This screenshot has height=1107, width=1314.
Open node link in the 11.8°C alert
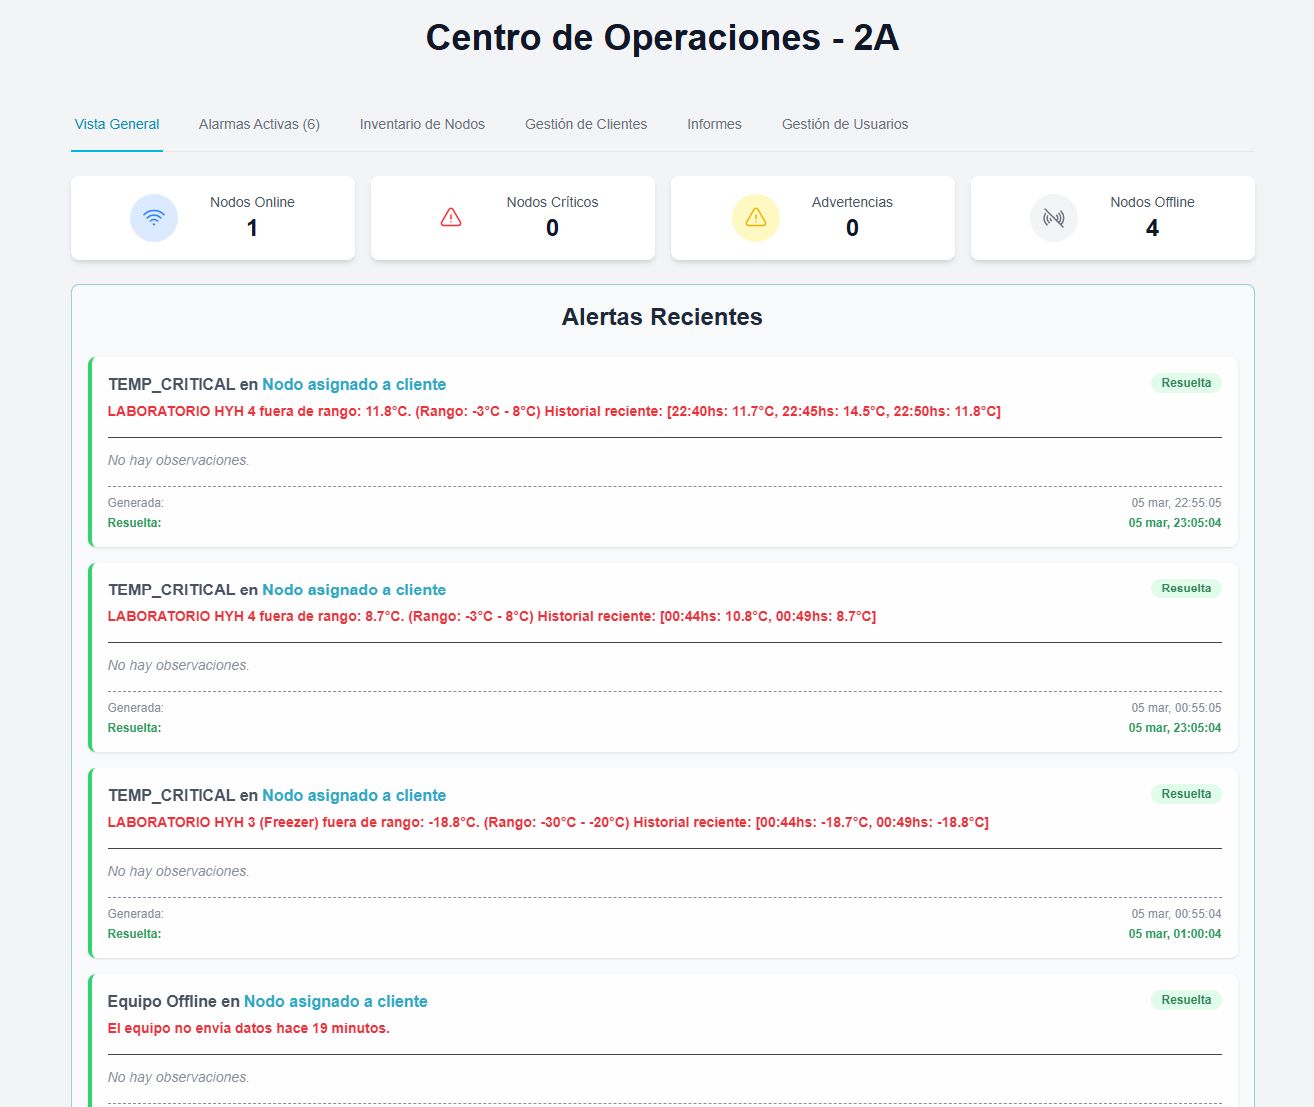pyautogui.click(x=354, y=384)
